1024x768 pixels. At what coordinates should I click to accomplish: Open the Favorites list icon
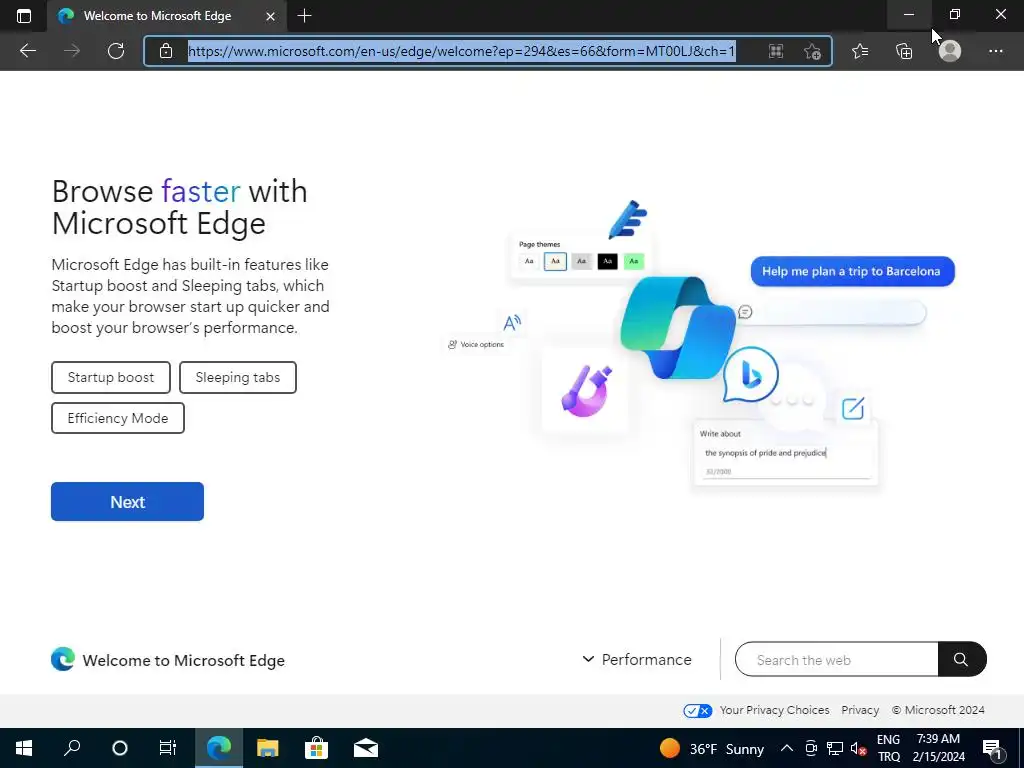tap(860, 51)
